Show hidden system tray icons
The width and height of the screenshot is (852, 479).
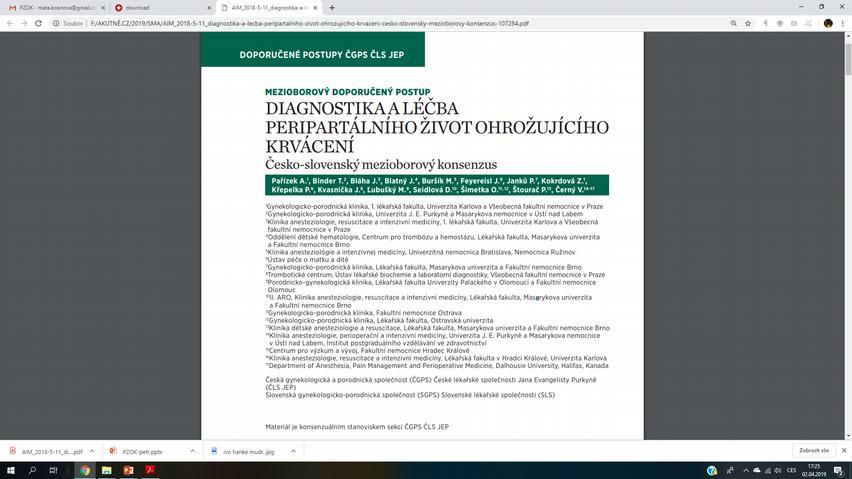click(x=746, y=470)
